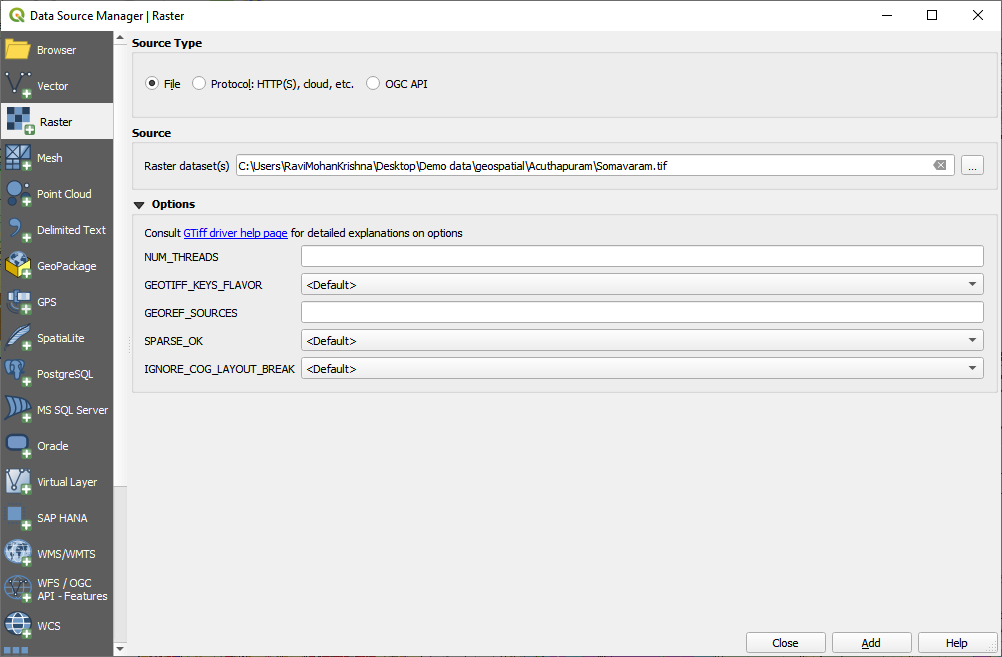Click the Close button
Image resolution: width=1002 pixels, height=657 pixels.
click(x=785, y=643)
